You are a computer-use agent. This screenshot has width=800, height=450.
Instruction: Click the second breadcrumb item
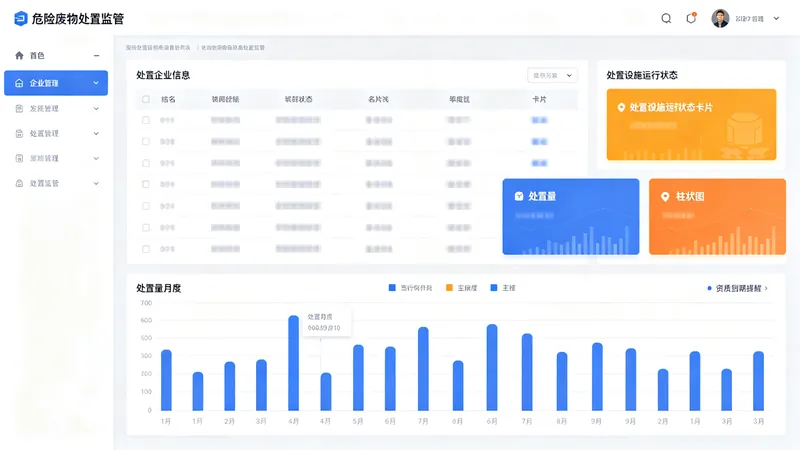click(233, 47)
